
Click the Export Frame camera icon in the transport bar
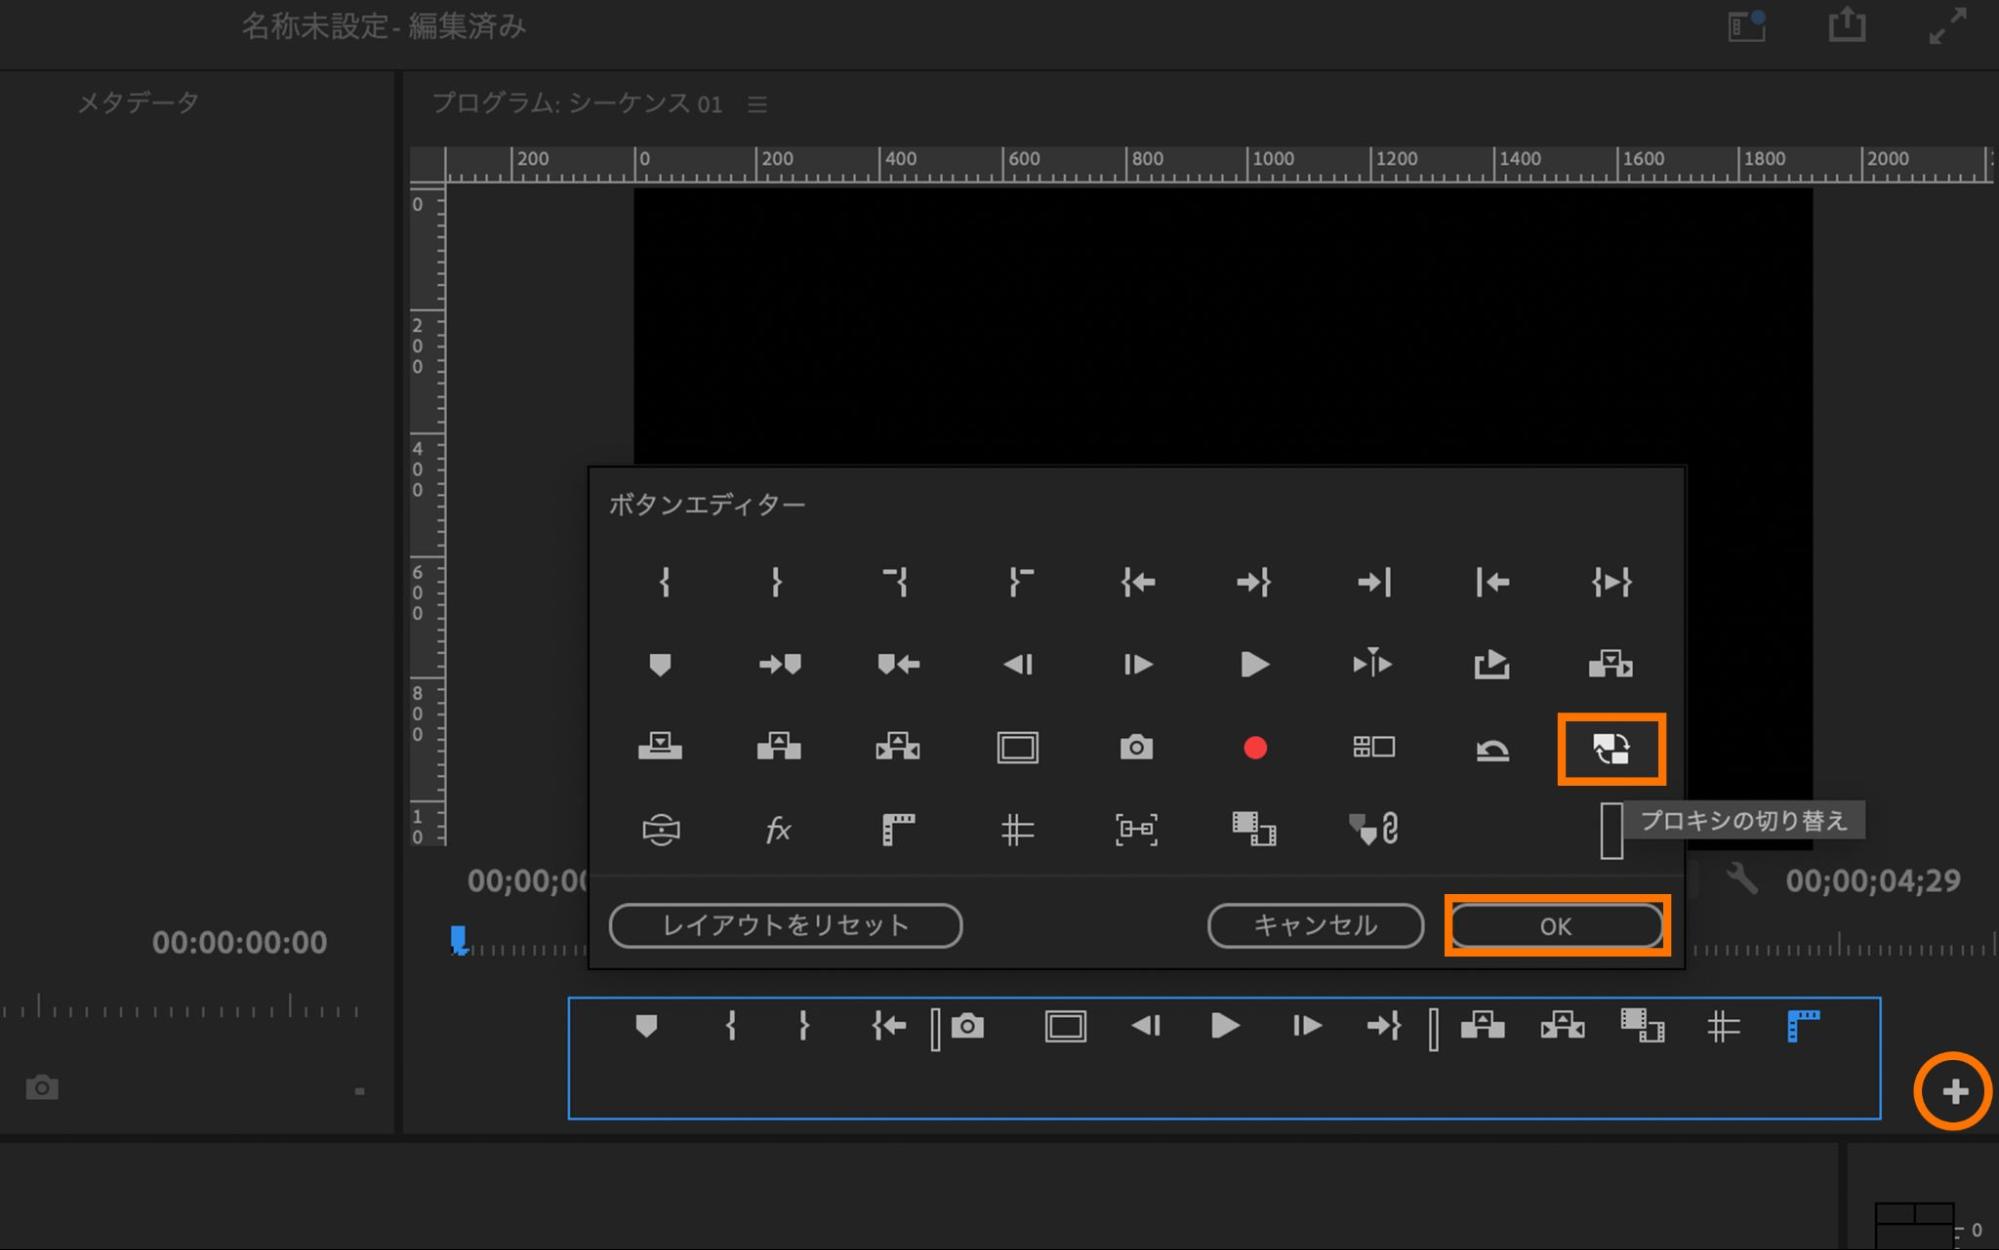pos(967,1026)
